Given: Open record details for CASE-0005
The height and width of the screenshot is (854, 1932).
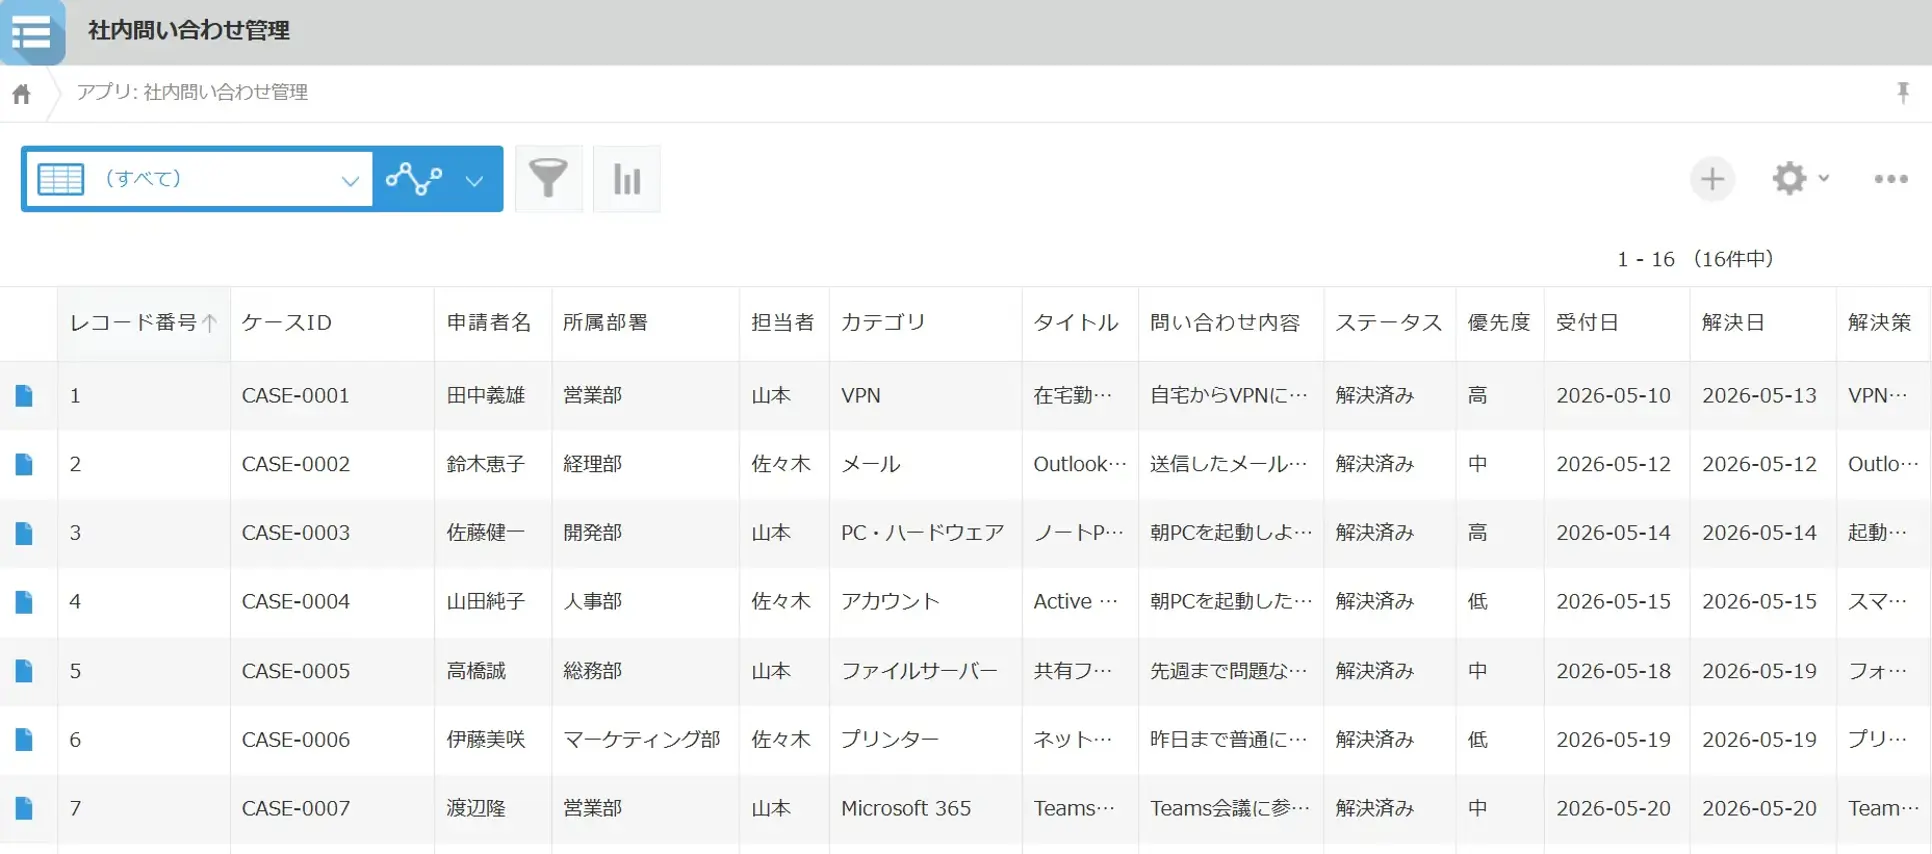Looking at the screenshot, I should [24, 671].
